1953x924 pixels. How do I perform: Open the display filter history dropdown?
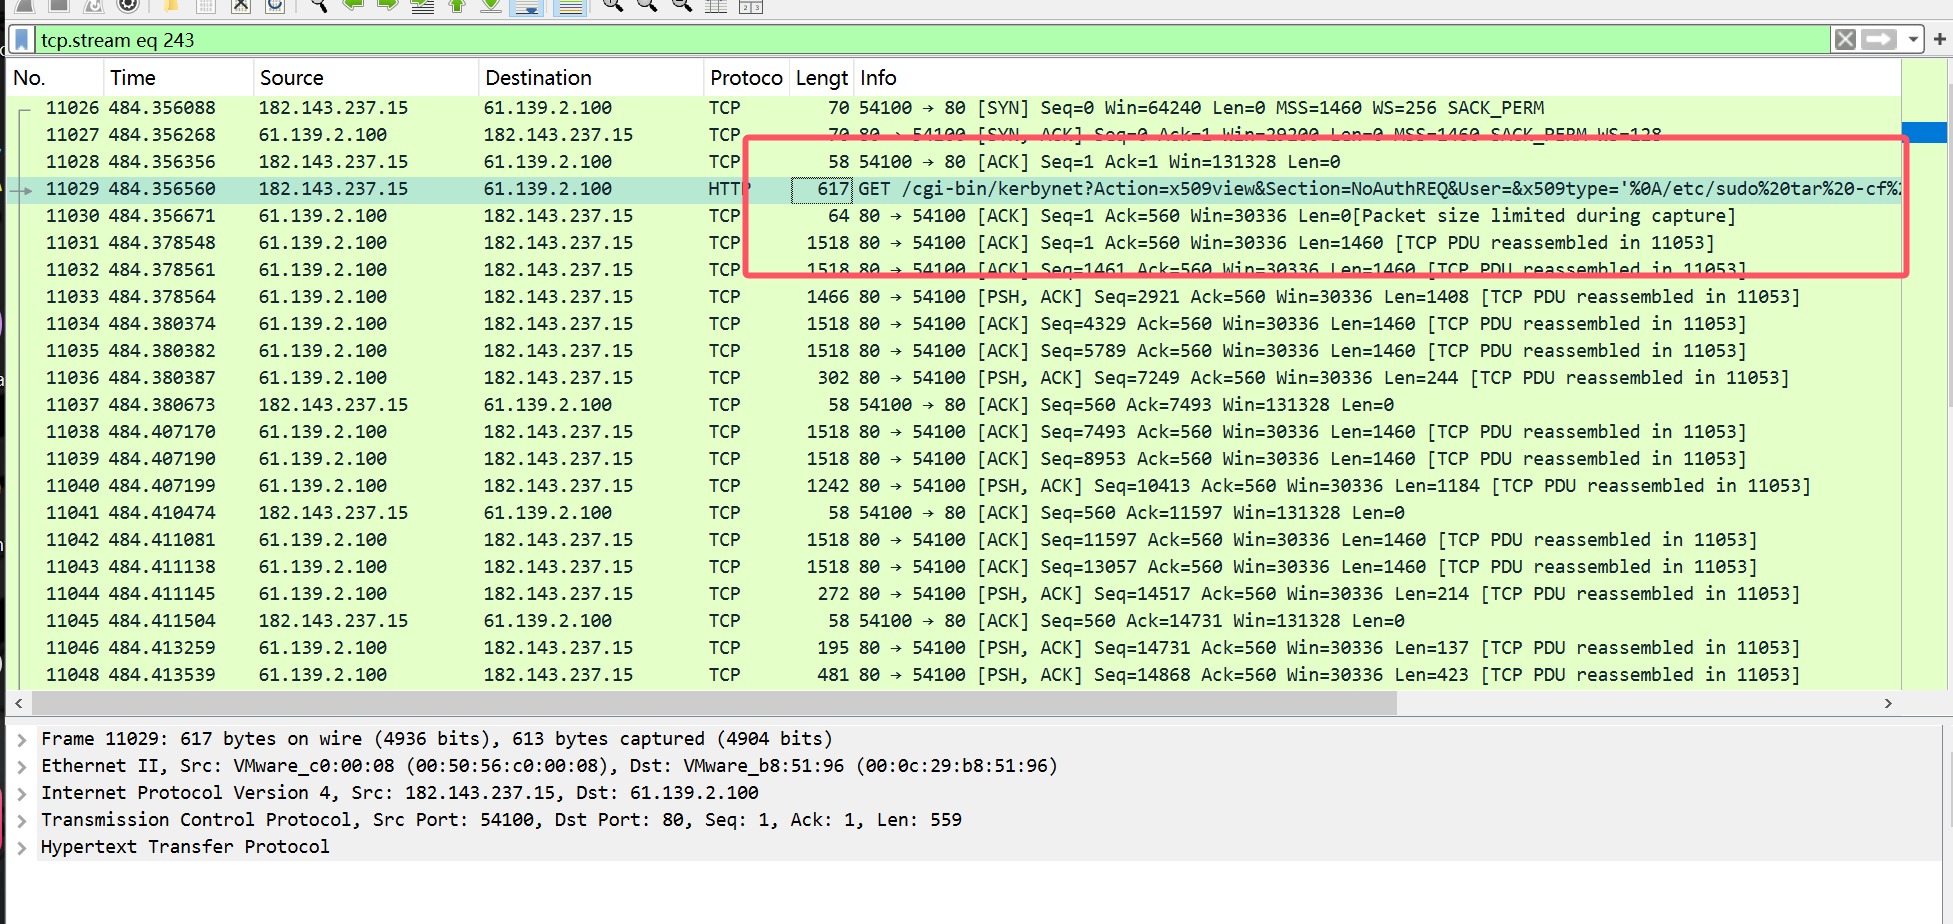(1913, 40)
